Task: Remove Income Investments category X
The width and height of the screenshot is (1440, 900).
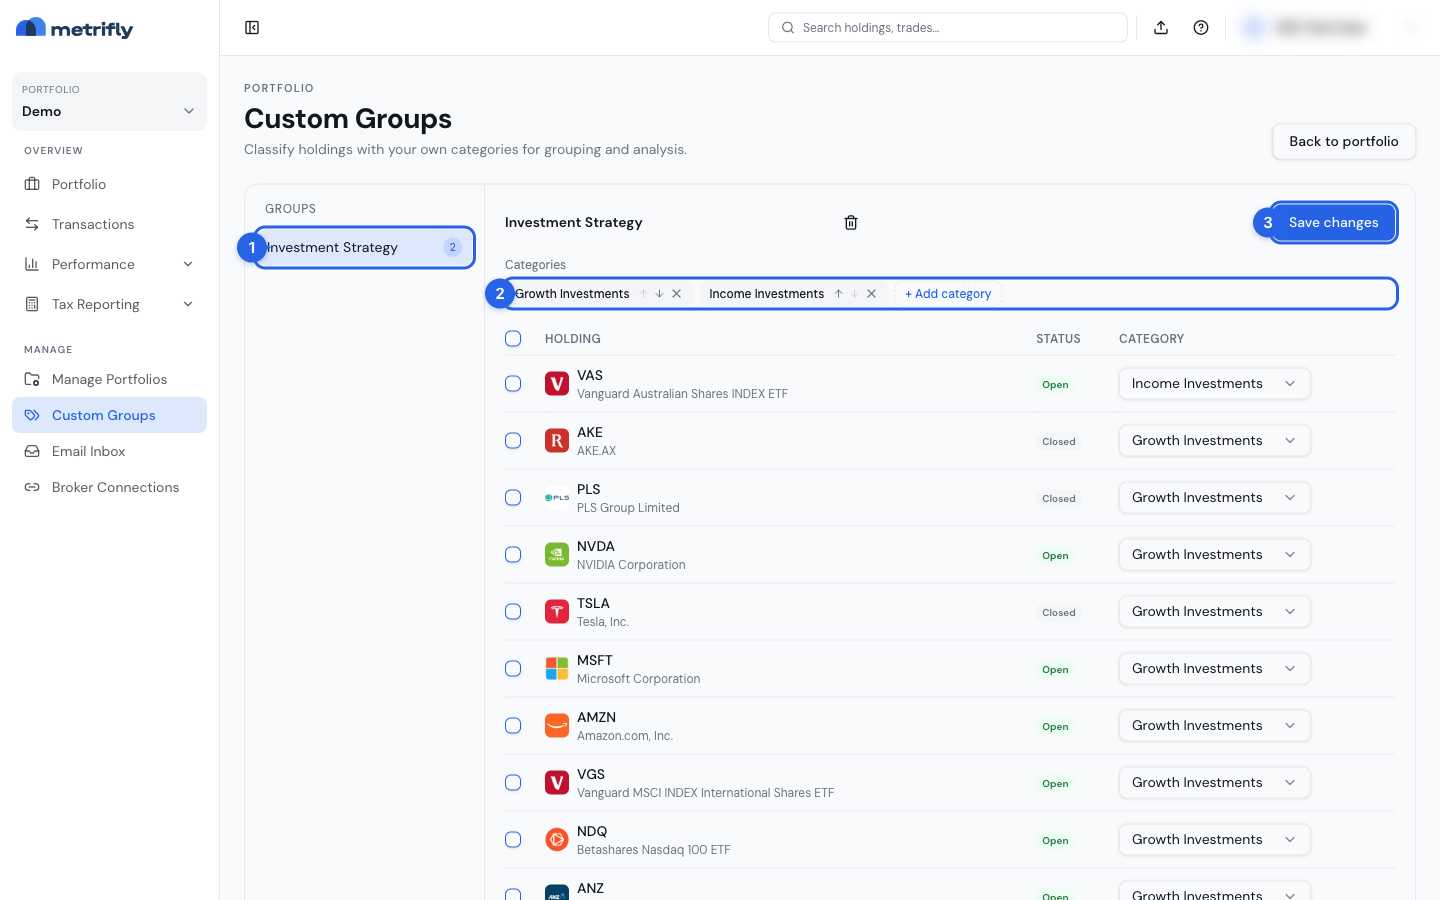Action: click(x=871, y=294)
